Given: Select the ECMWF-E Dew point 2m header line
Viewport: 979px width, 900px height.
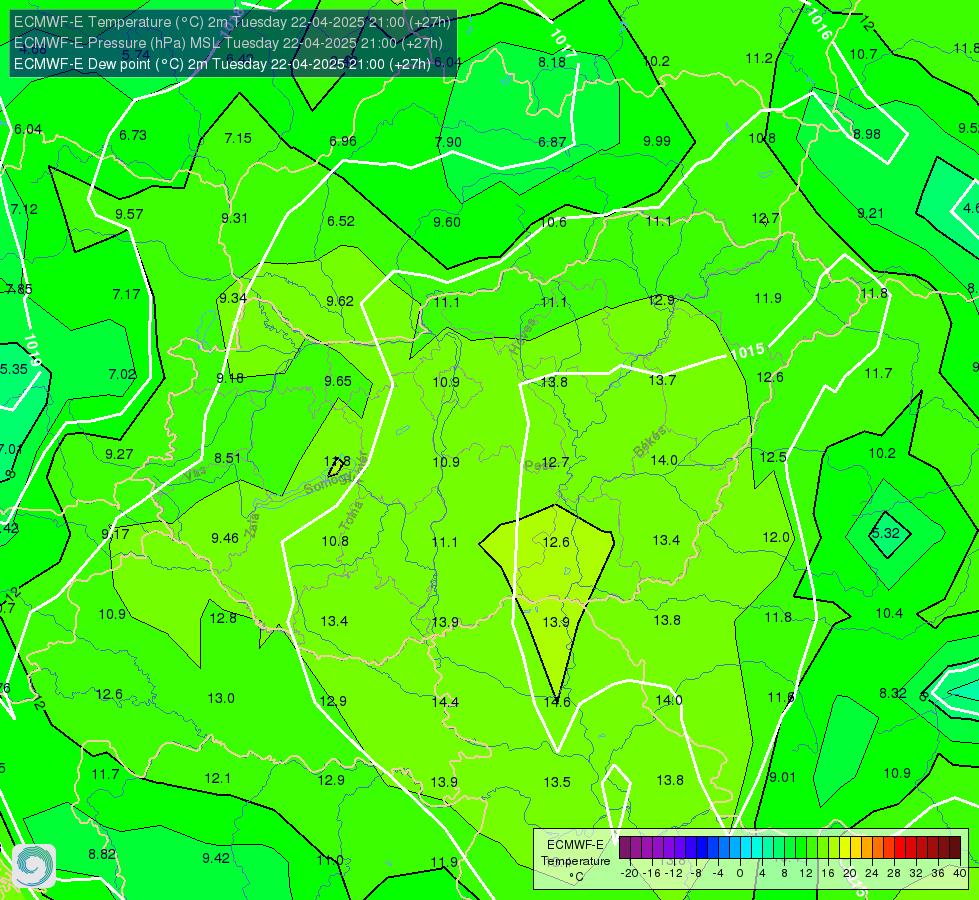Looking at the screenshot, I should coord(222,64).
